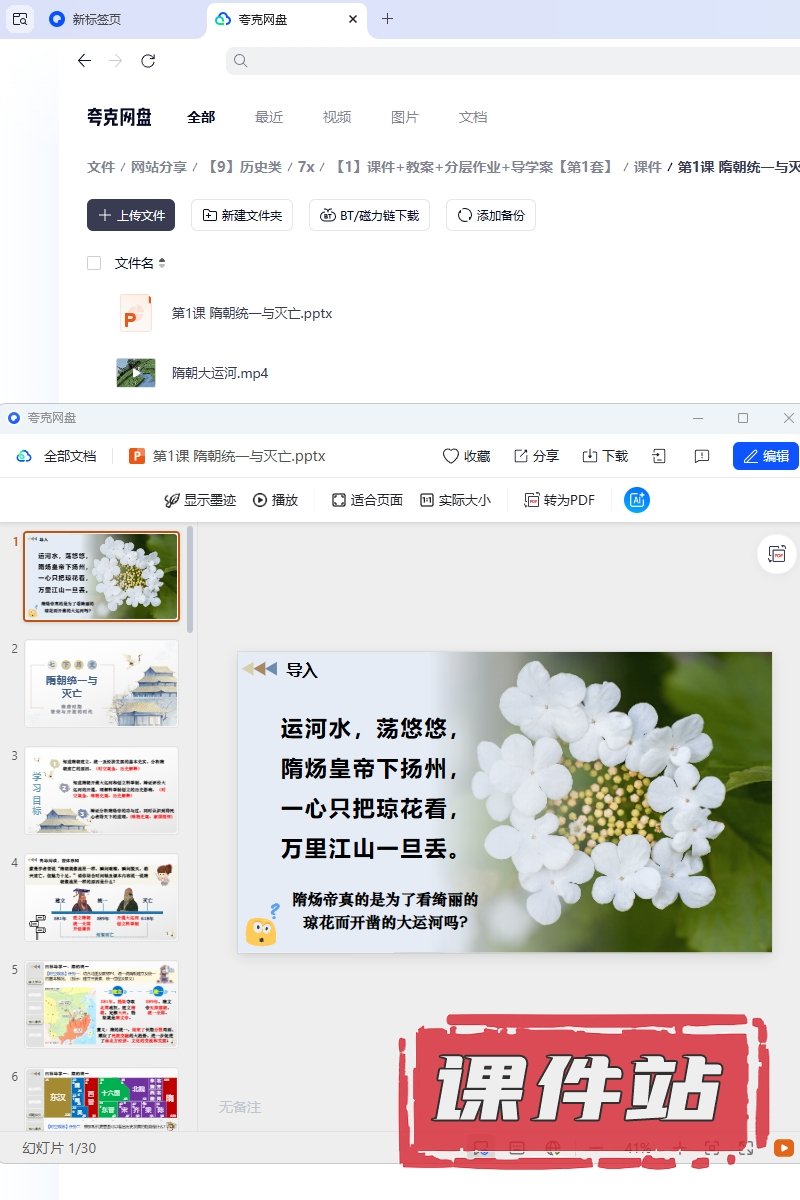Start slideshow with orange play icon
Screen dimensions: 800x1200
pos(784,1148)
